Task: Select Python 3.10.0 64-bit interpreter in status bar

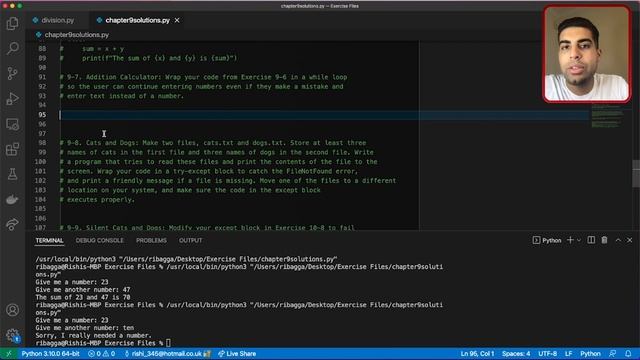Action: [51, 354]
